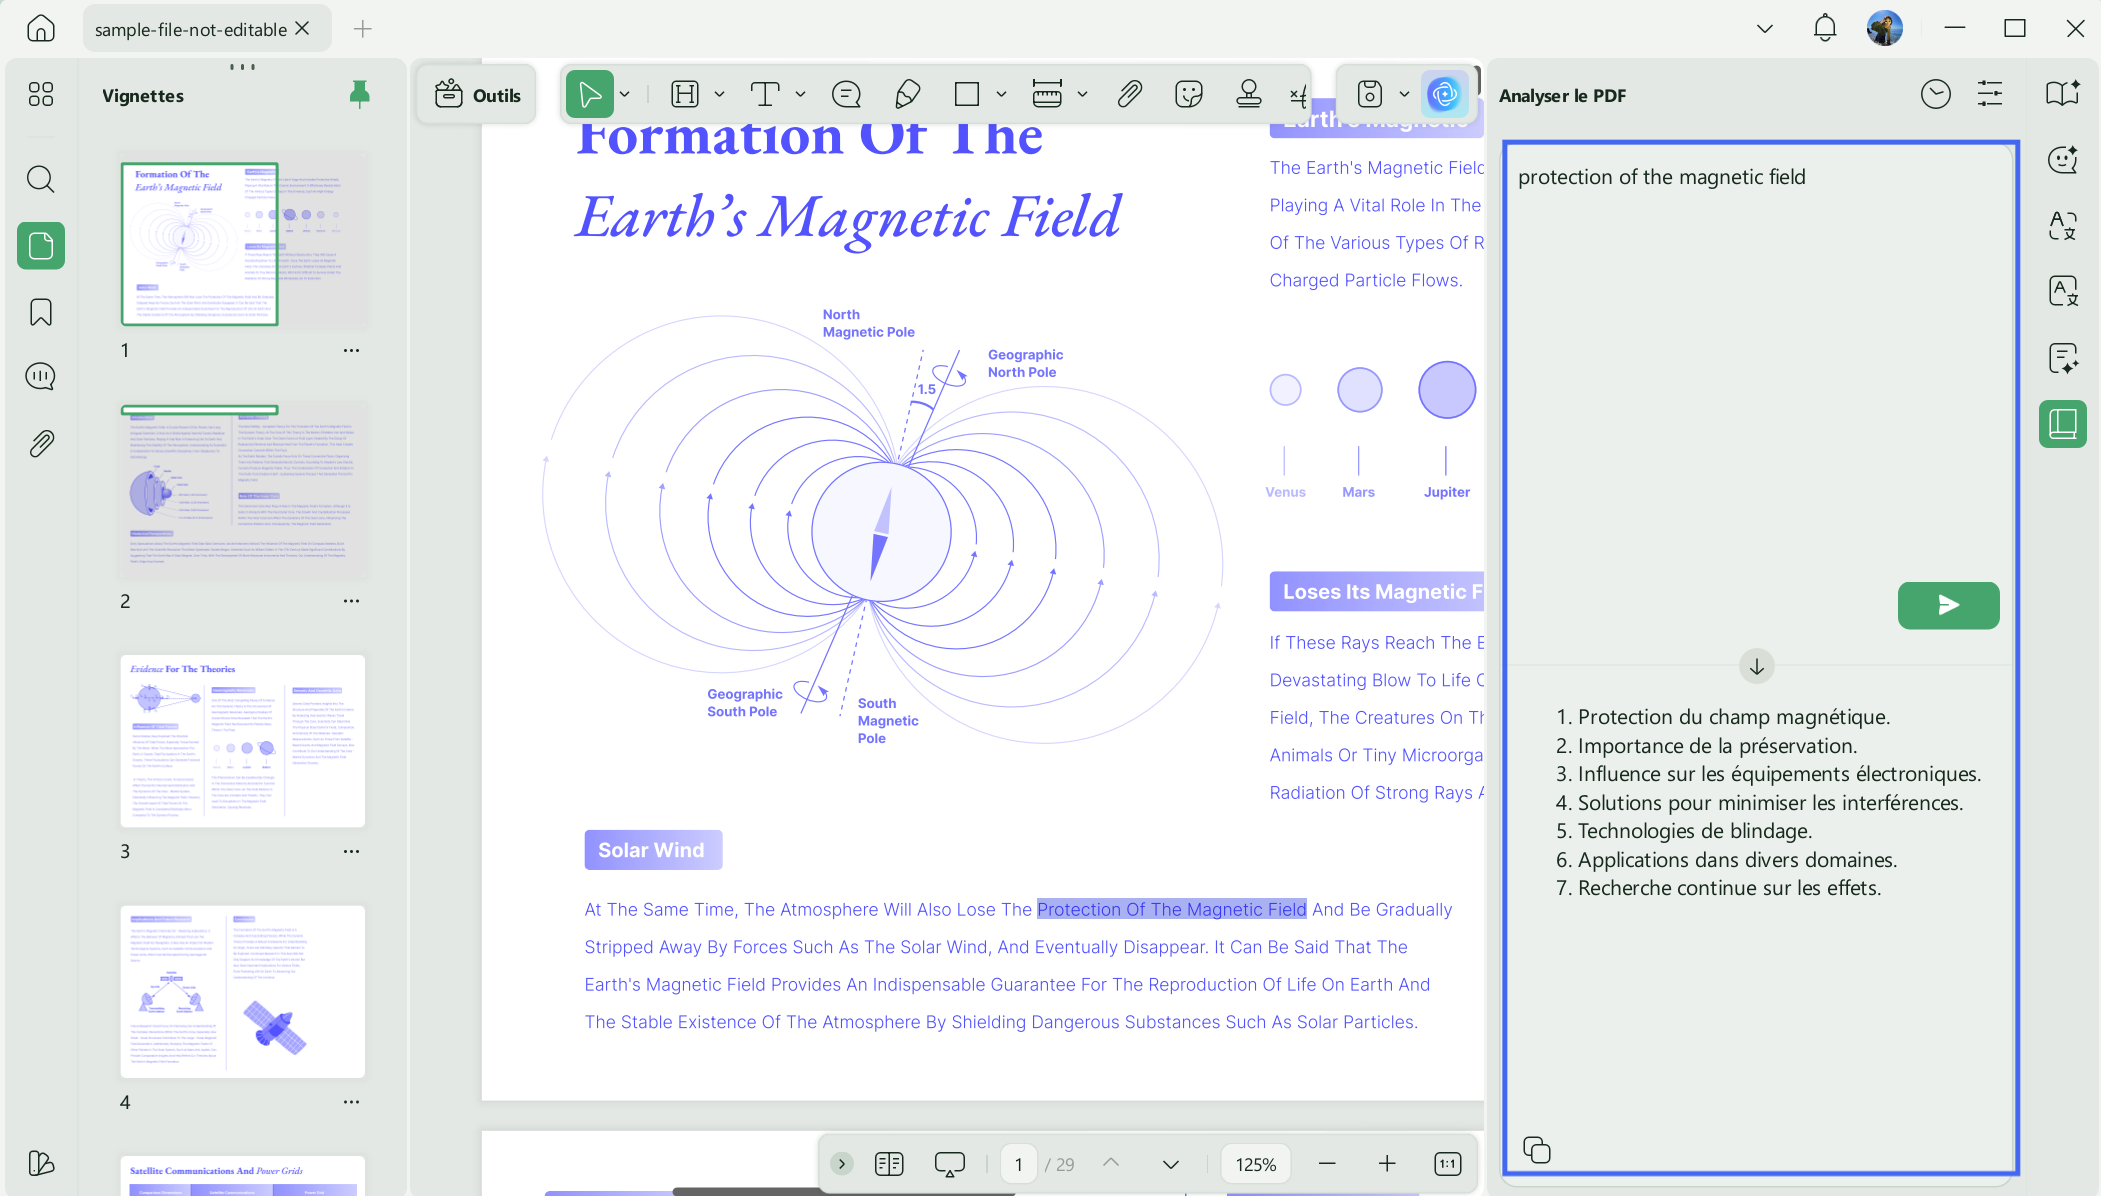Image resolution: width=2101 pixels, height=1196 pixels.
Task: Select the pencil drawing tool
Action: pos(907,94)
